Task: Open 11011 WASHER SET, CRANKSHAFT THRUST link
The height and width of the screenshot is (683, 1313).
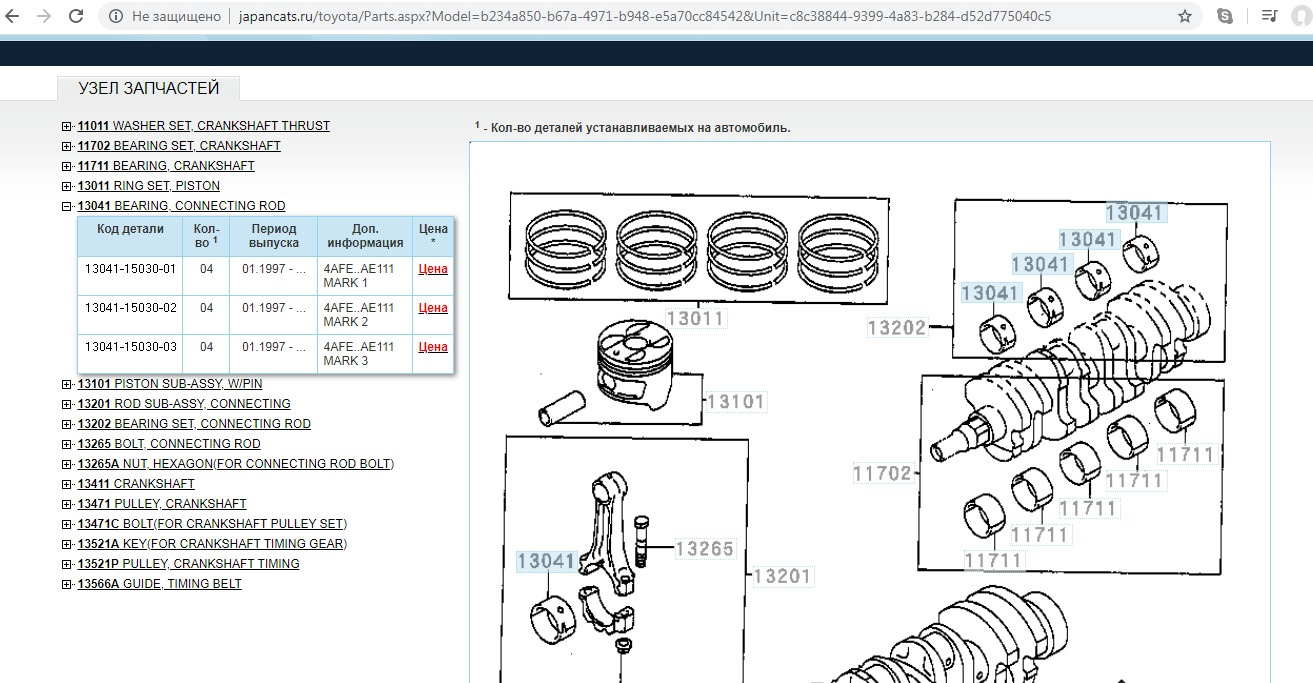Action: click(x=204, y=126)
